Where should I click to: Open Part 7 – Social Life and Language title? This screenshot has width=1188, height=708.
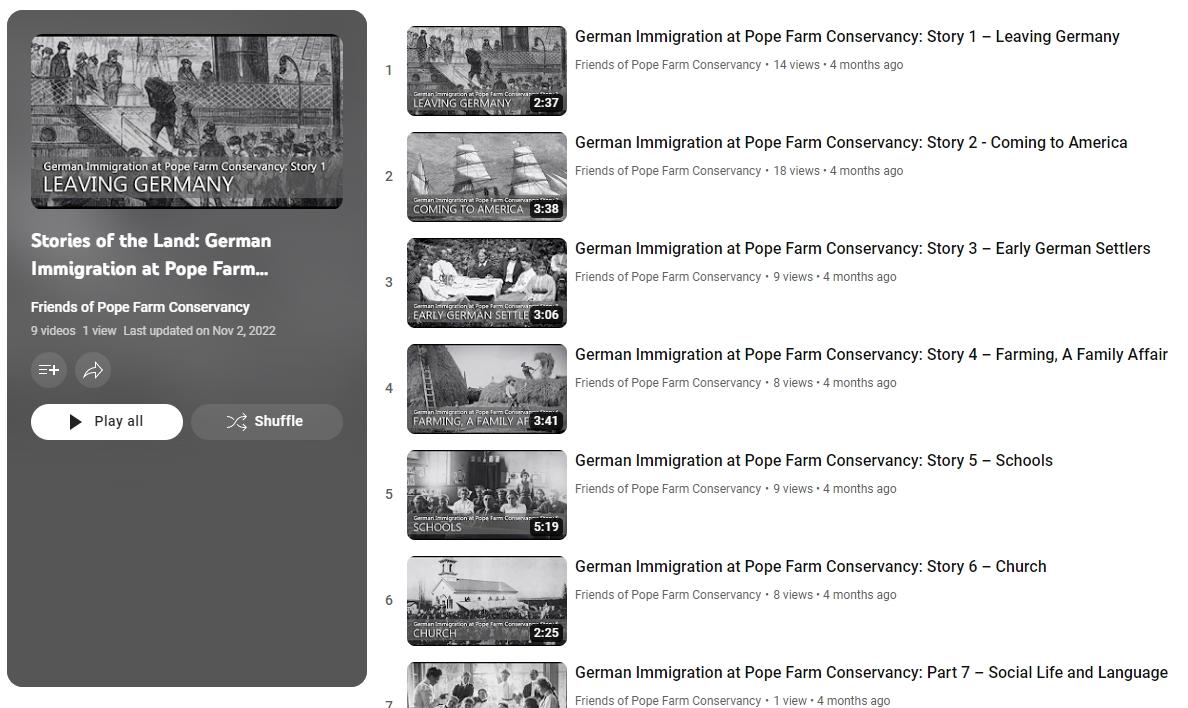tap(871, 673)
